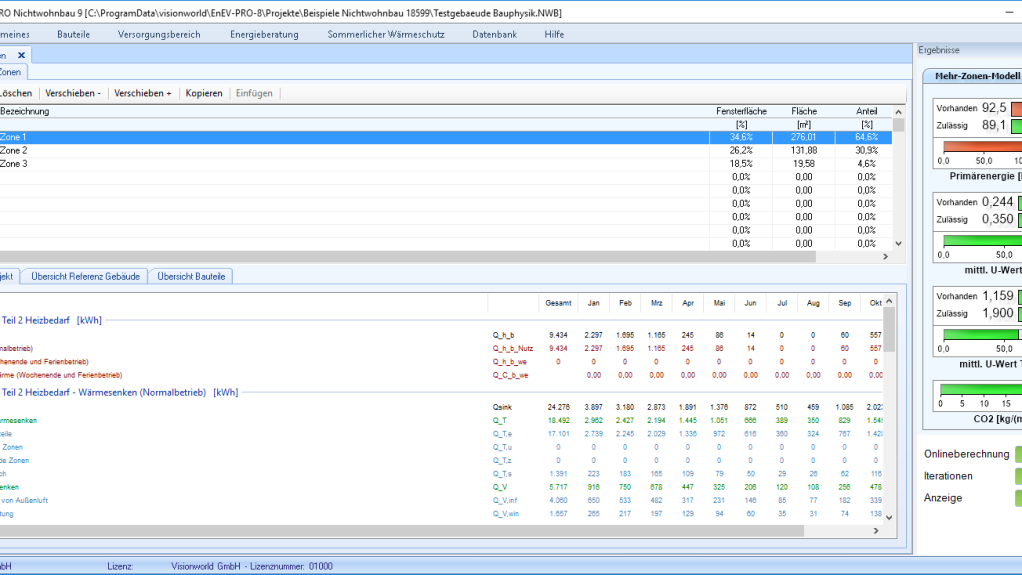Screen dimensions: 1022x575
Task: Switch to the Übersicht Referenz Gebäude tab
Action: point(85,276)
